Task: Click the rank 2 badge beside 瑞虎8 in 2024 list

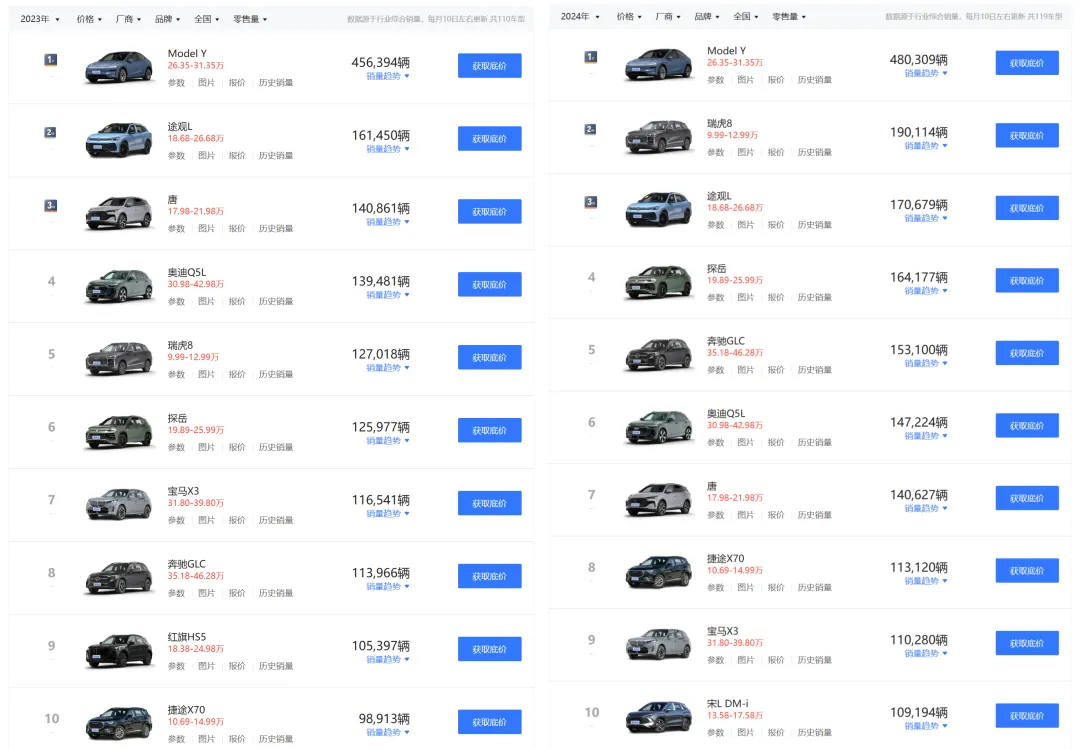Action: tap(590, 129)
